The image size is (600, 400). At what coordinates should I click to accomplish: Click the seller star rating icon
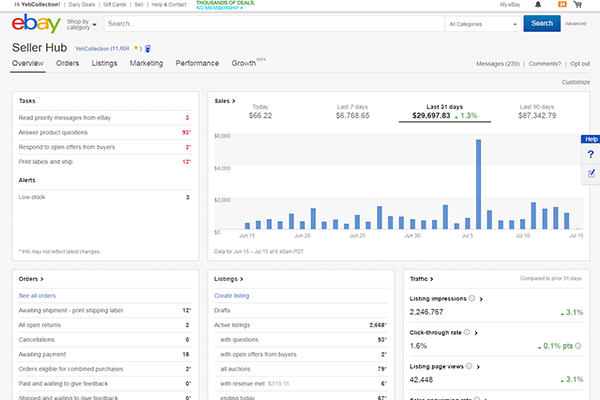[x=135, y=48]
